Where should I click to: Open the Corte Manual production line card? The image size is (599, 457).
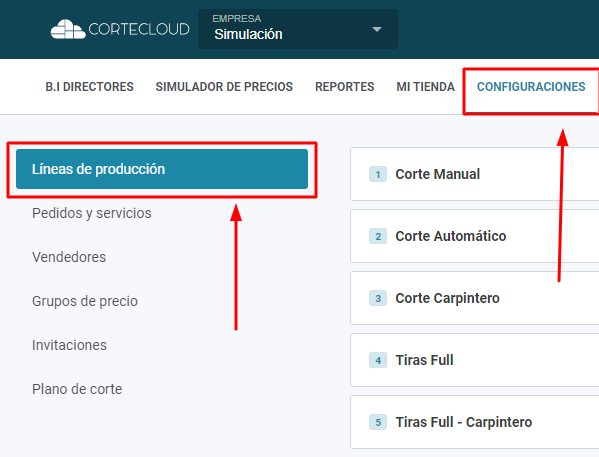(474, 174)
